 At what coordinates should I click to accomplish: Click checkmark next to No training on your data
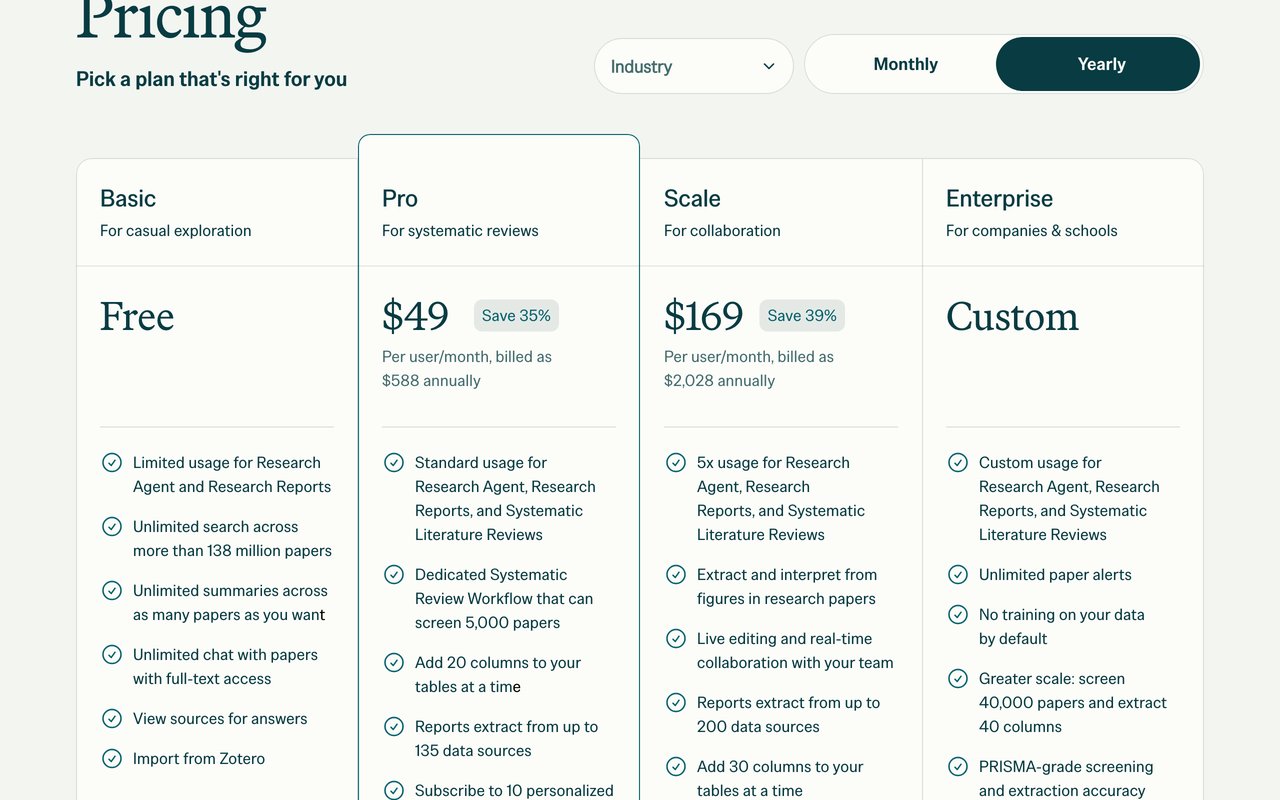click(958, 614)
